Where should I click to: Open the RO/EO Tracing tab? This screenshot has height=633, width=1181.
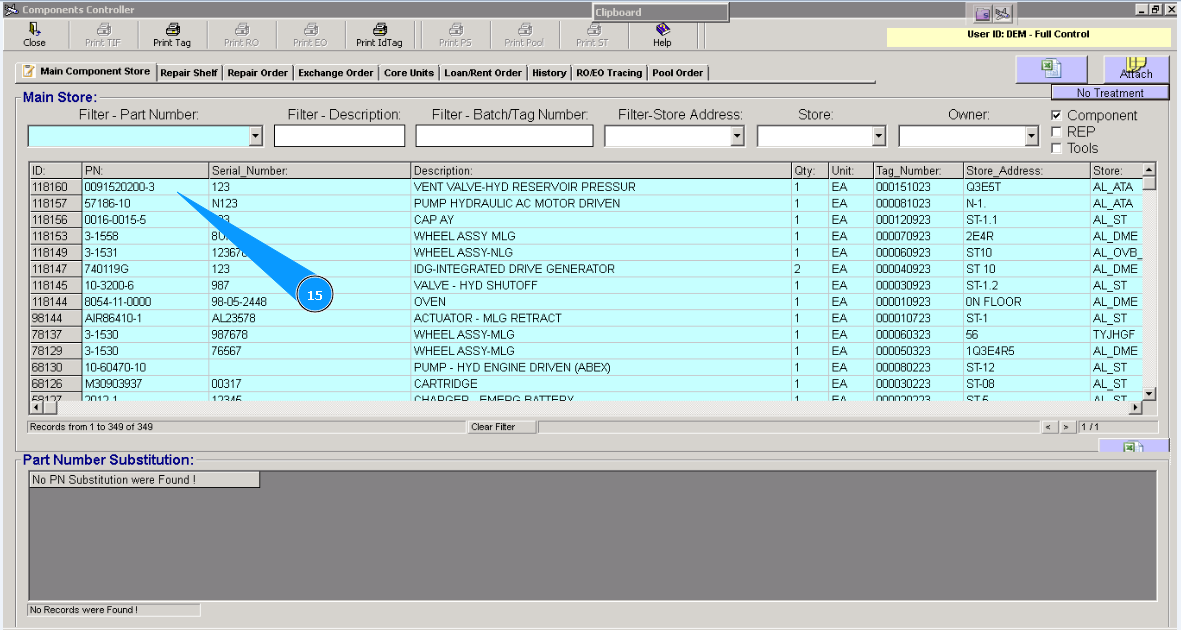(609, 72)
